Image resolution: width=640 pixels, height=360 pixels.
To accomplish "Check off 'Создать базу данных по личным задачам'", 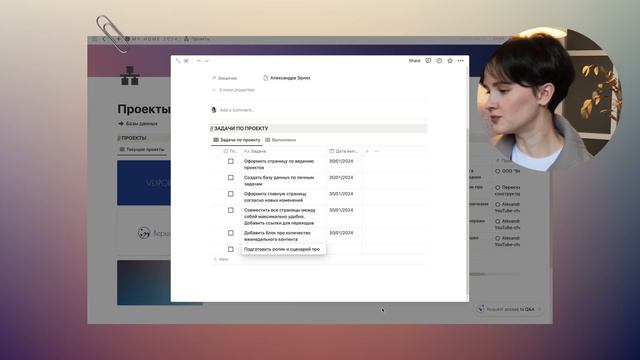I will pyautogui.click(x=231, y=178).
